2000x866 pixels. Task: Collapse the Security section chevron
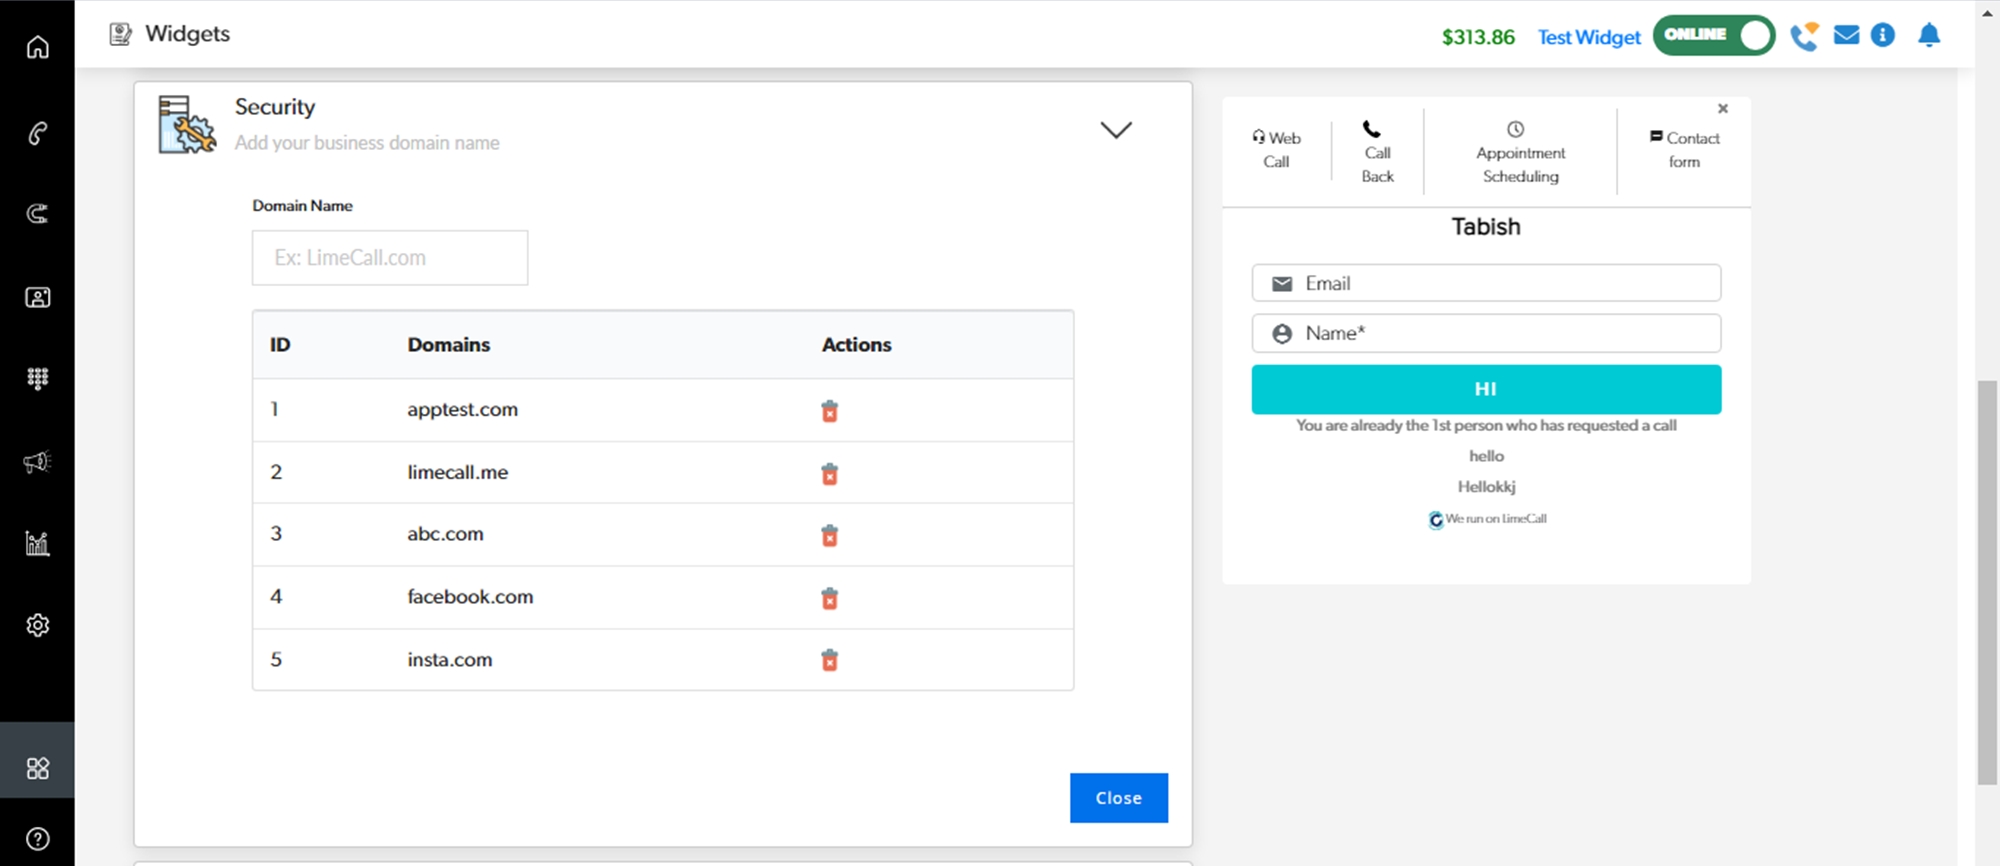(1116, 130)
